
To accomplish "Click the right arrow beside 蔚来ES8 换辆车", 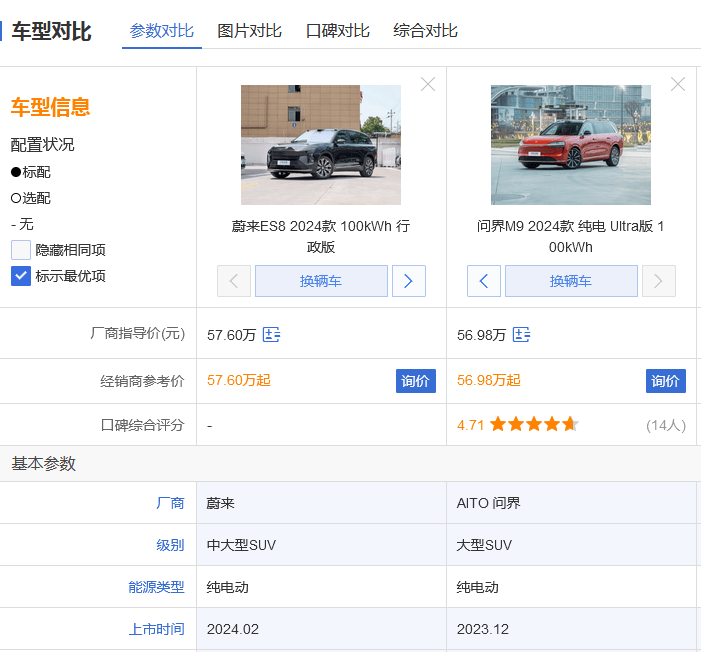I will point(409,281).
